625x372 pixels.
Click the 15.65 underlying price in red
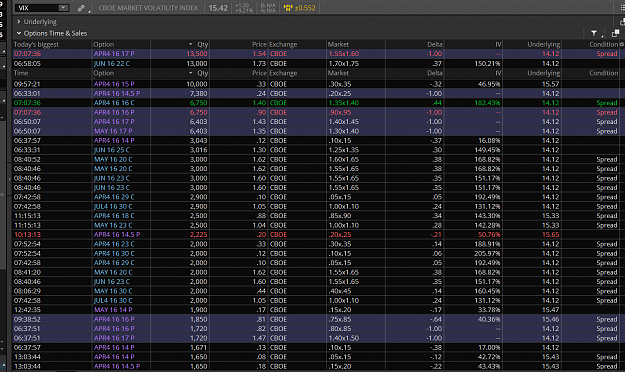click(x=550, y=235)
